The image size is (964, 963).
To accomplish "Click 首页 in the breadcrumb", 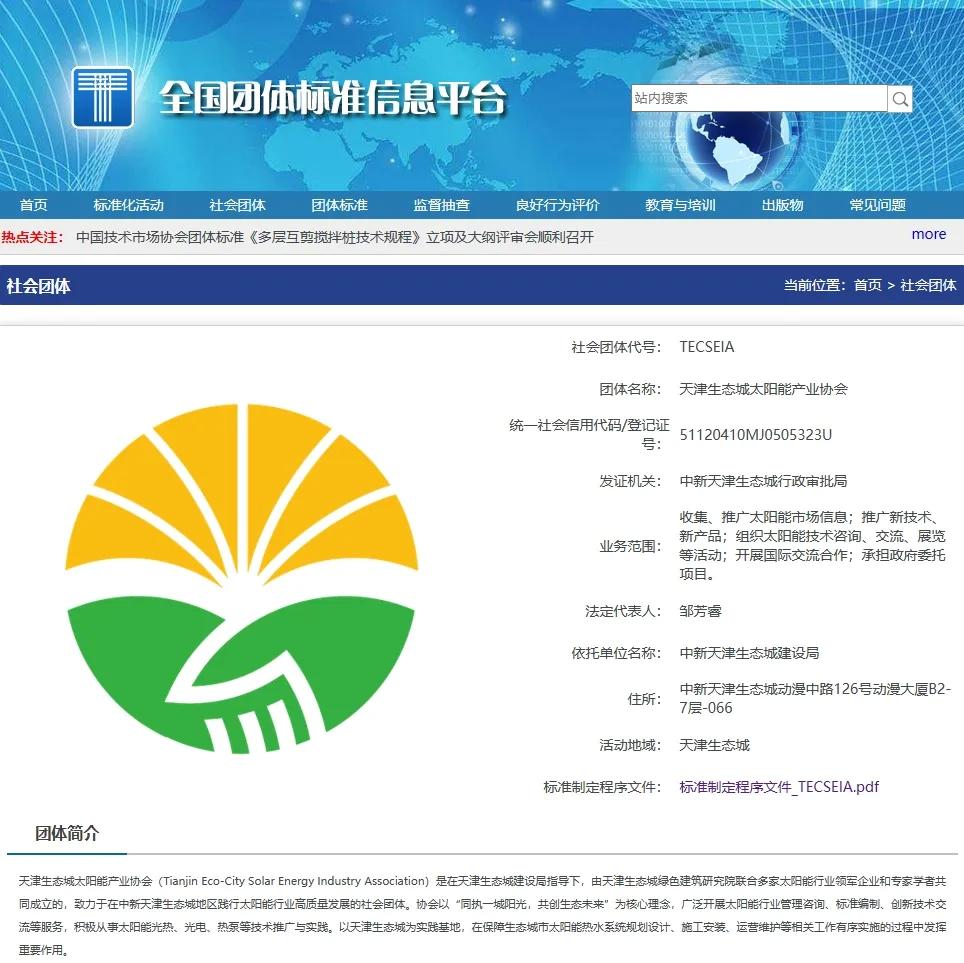I will coord(867,285).
